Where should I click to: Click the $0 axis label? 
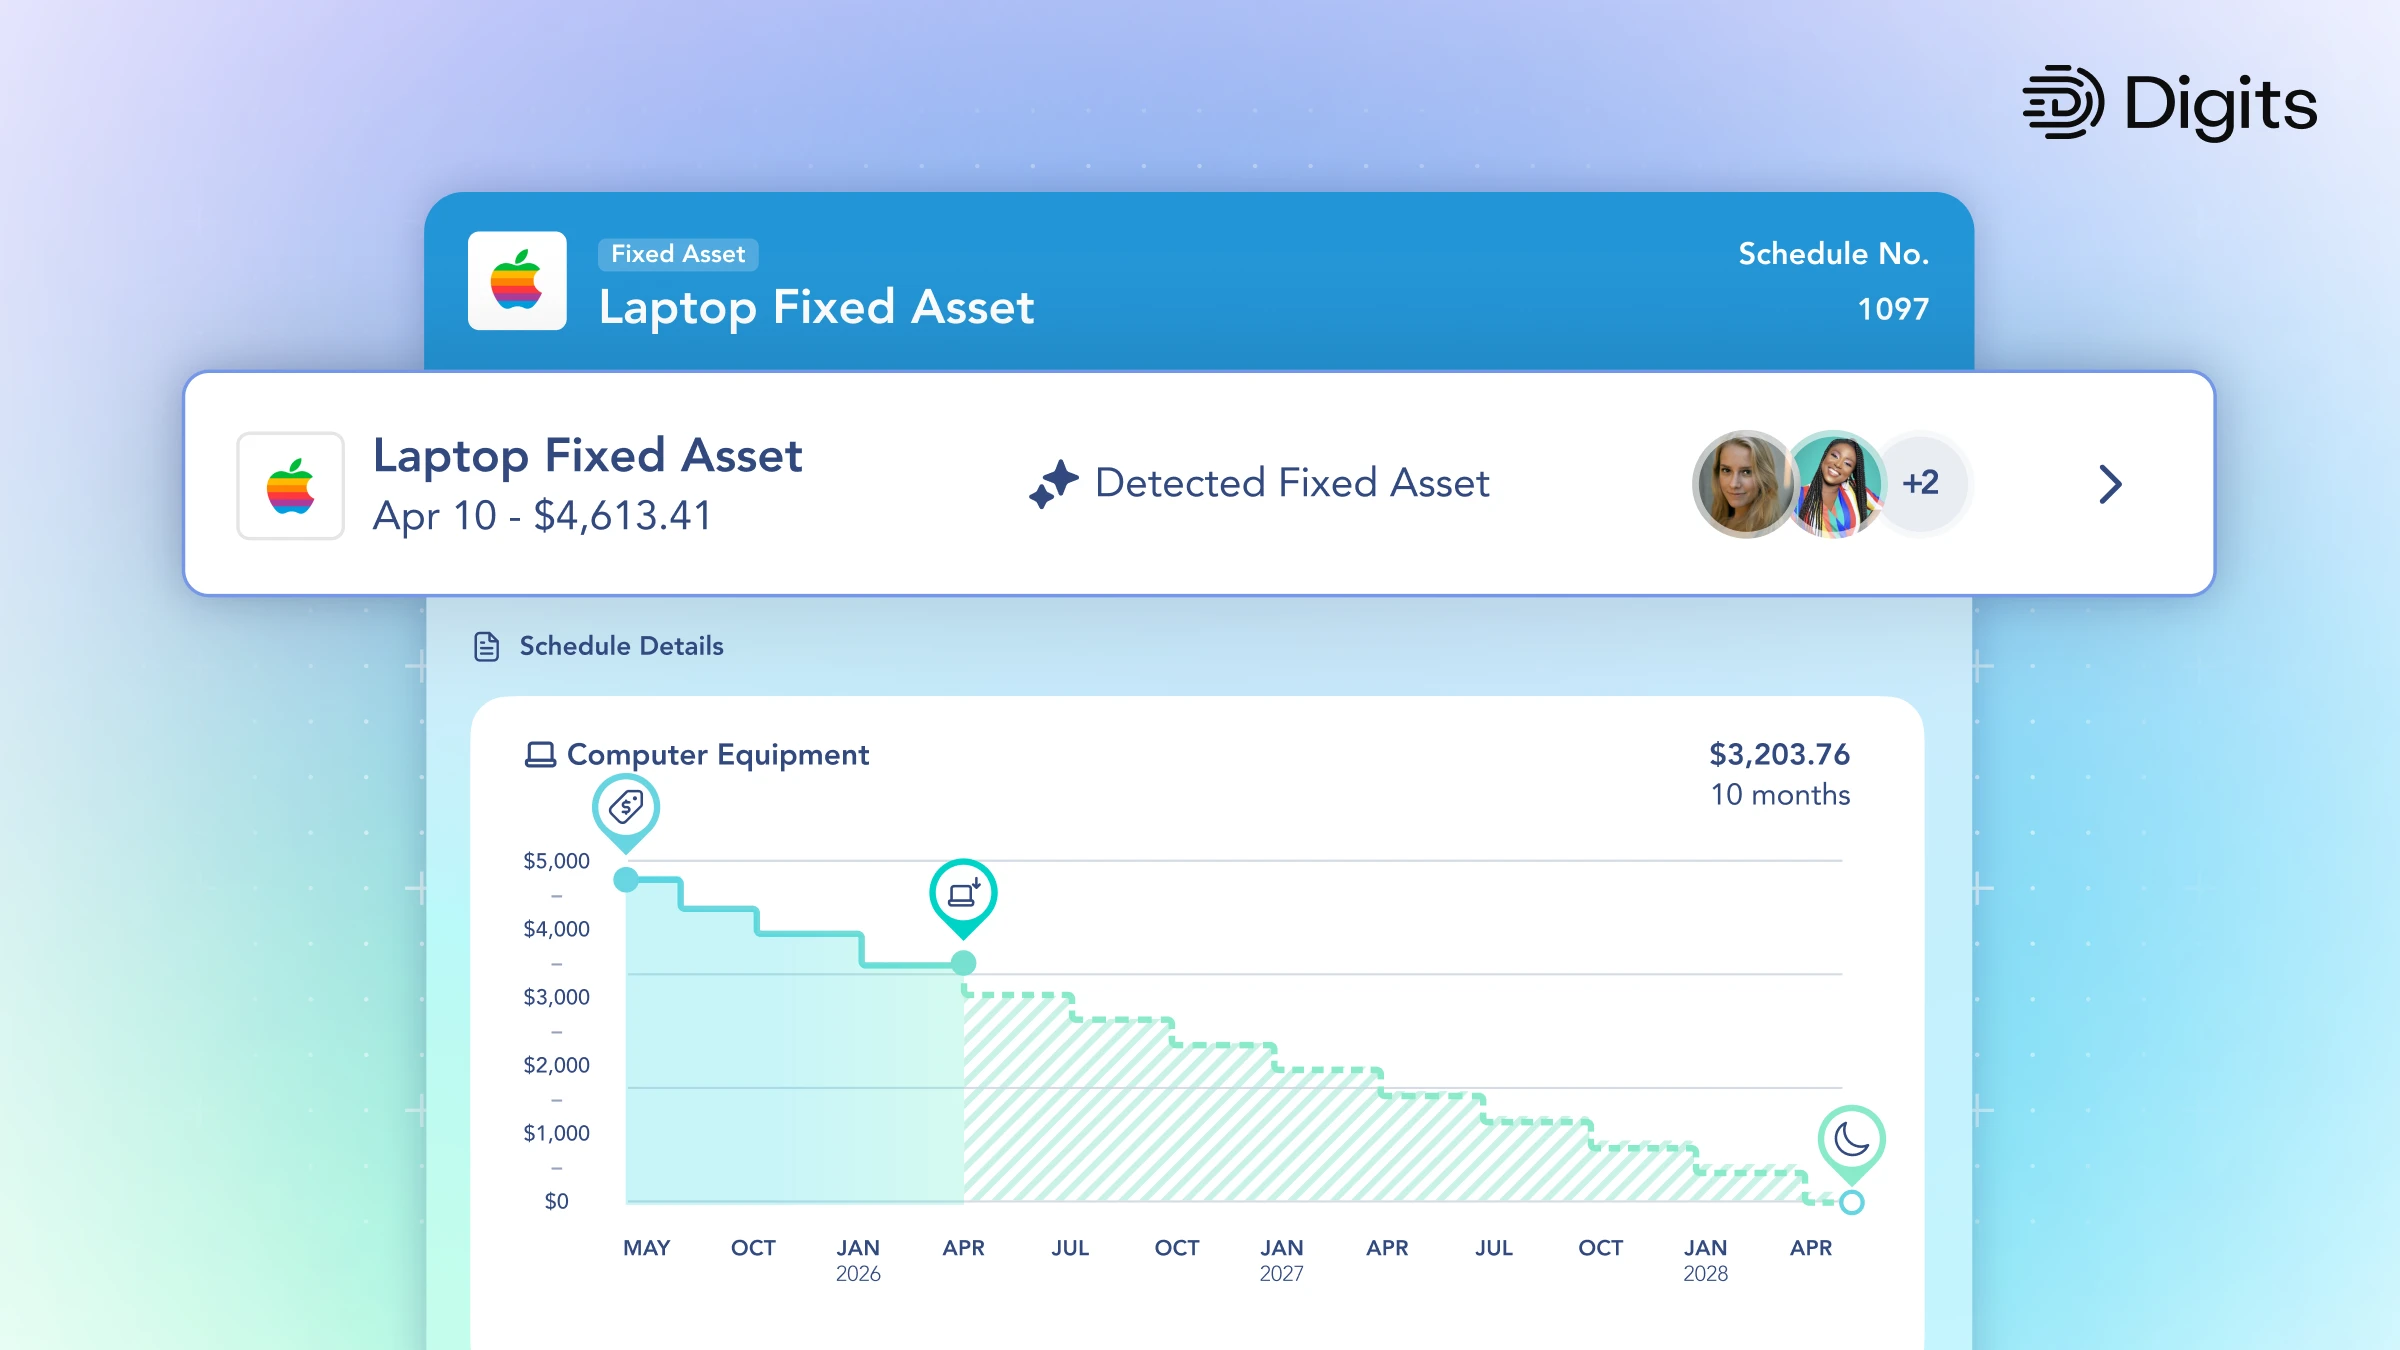(x=557, y=1201)
